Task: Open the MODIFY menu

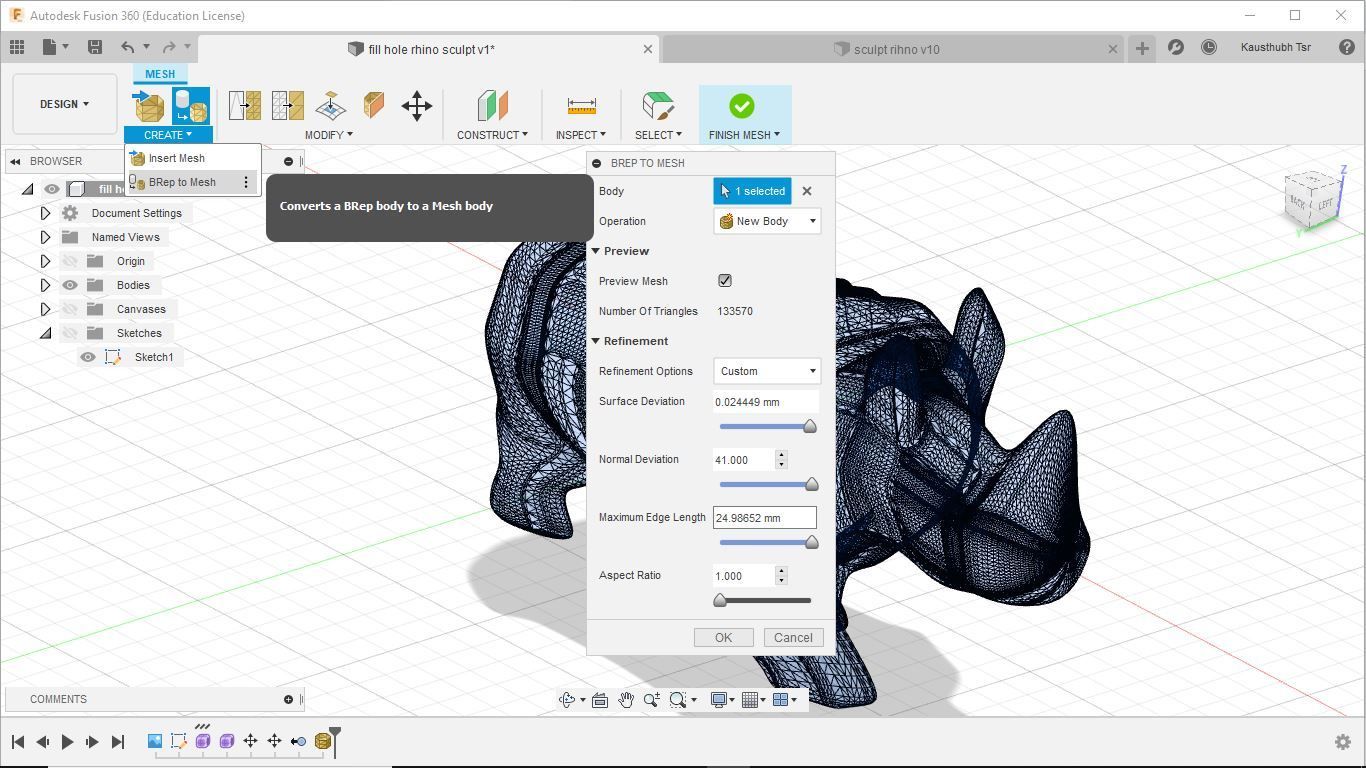Action: 328,135
